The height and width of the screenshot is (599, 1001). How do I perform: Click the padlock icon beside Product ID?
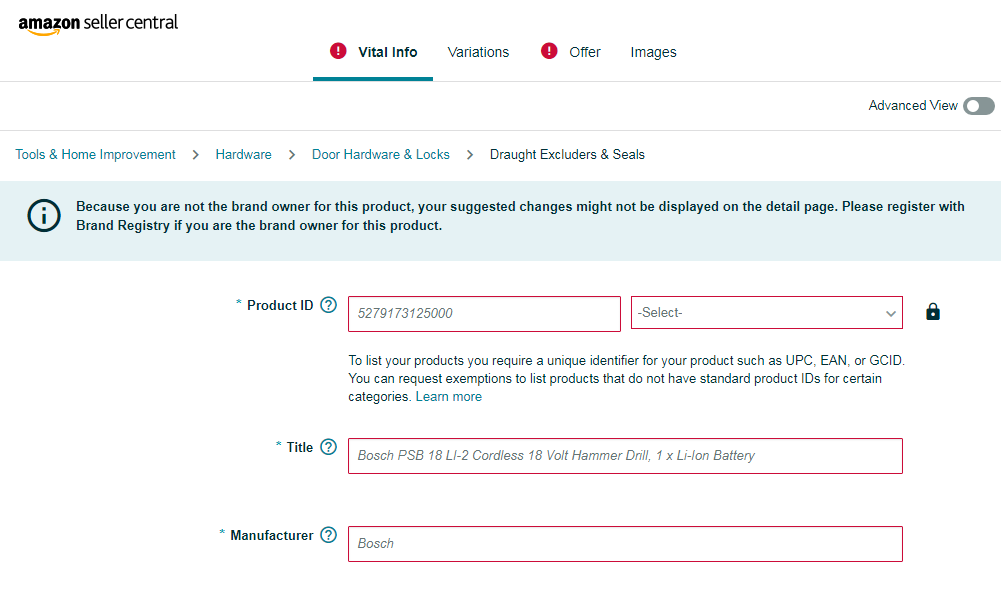click(933, 312)
